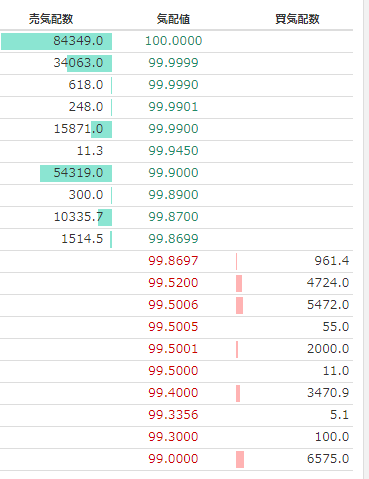
Task: Click buy quantity 5.1
Action: point(339,415)
